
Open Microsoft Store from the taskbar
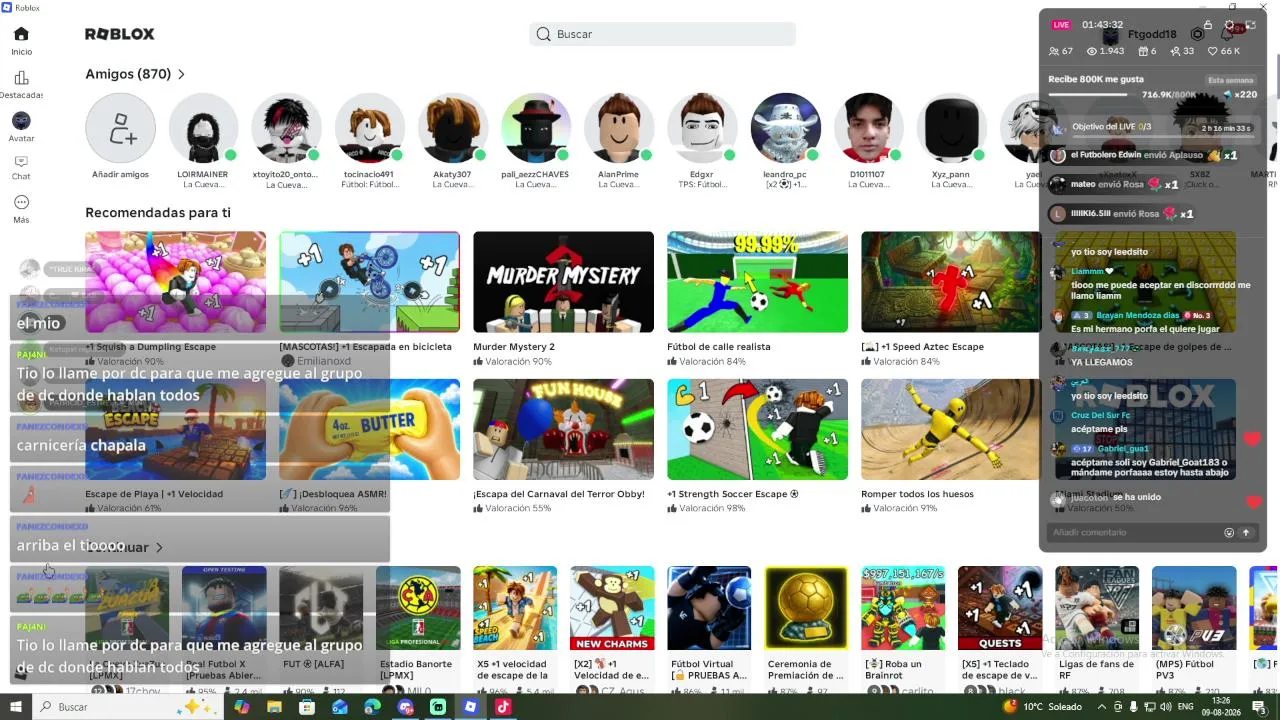[x=307, y=707]
